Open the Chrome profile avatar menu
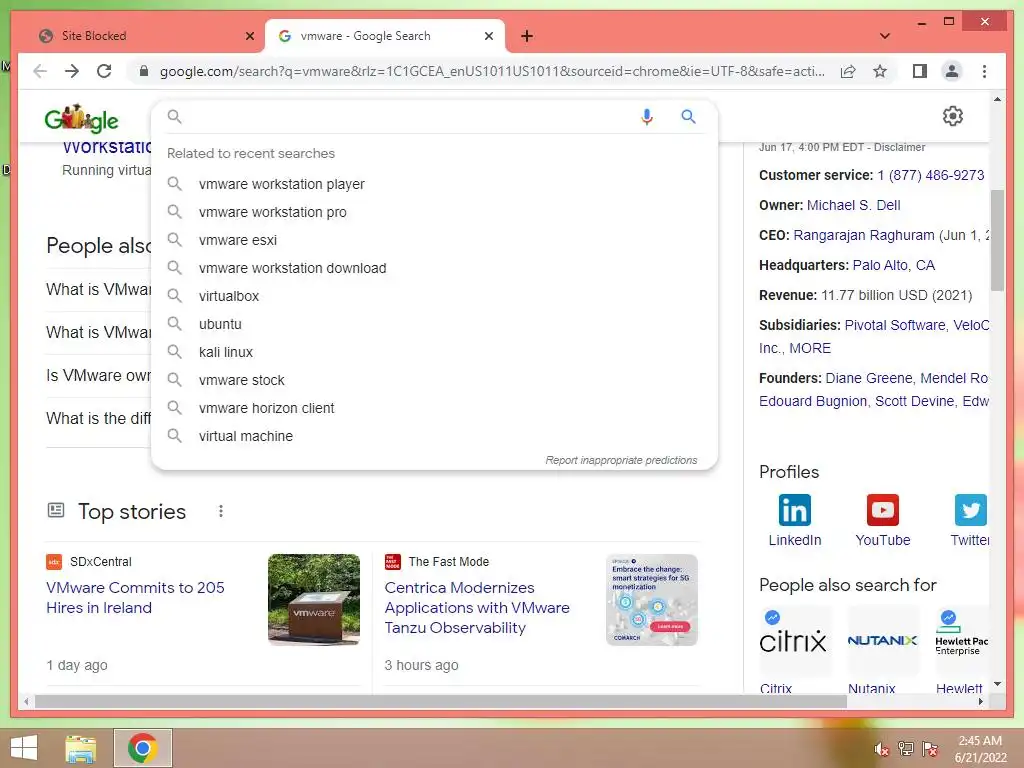The image size is (1024, 768). tap(952, 71)
